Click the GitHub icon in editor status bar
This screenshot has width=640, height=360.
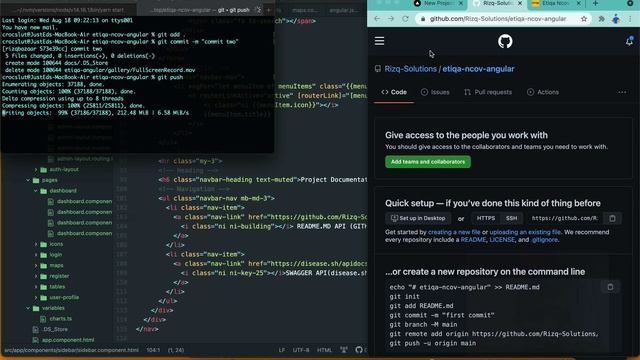359,350
